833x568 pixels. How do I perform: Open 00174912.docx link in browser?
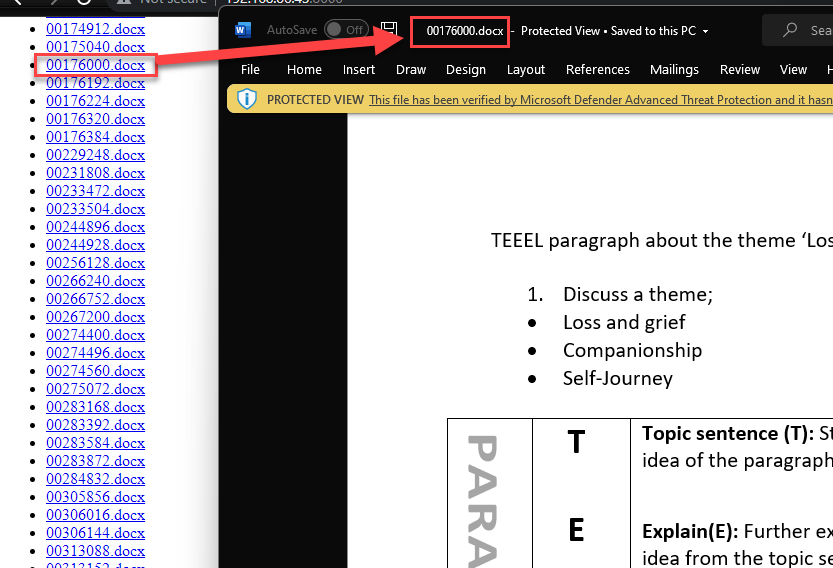pos(96,29)
